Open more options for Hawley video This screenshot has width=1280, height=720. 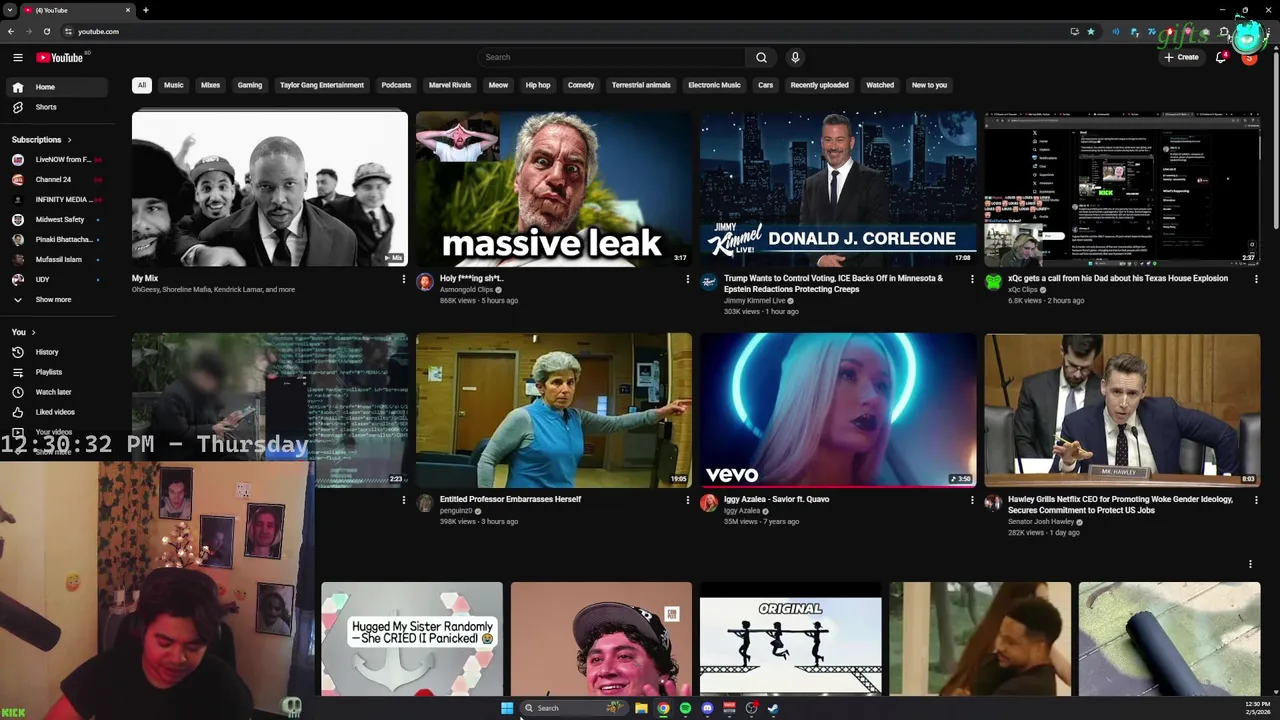tap(1256, 500)
